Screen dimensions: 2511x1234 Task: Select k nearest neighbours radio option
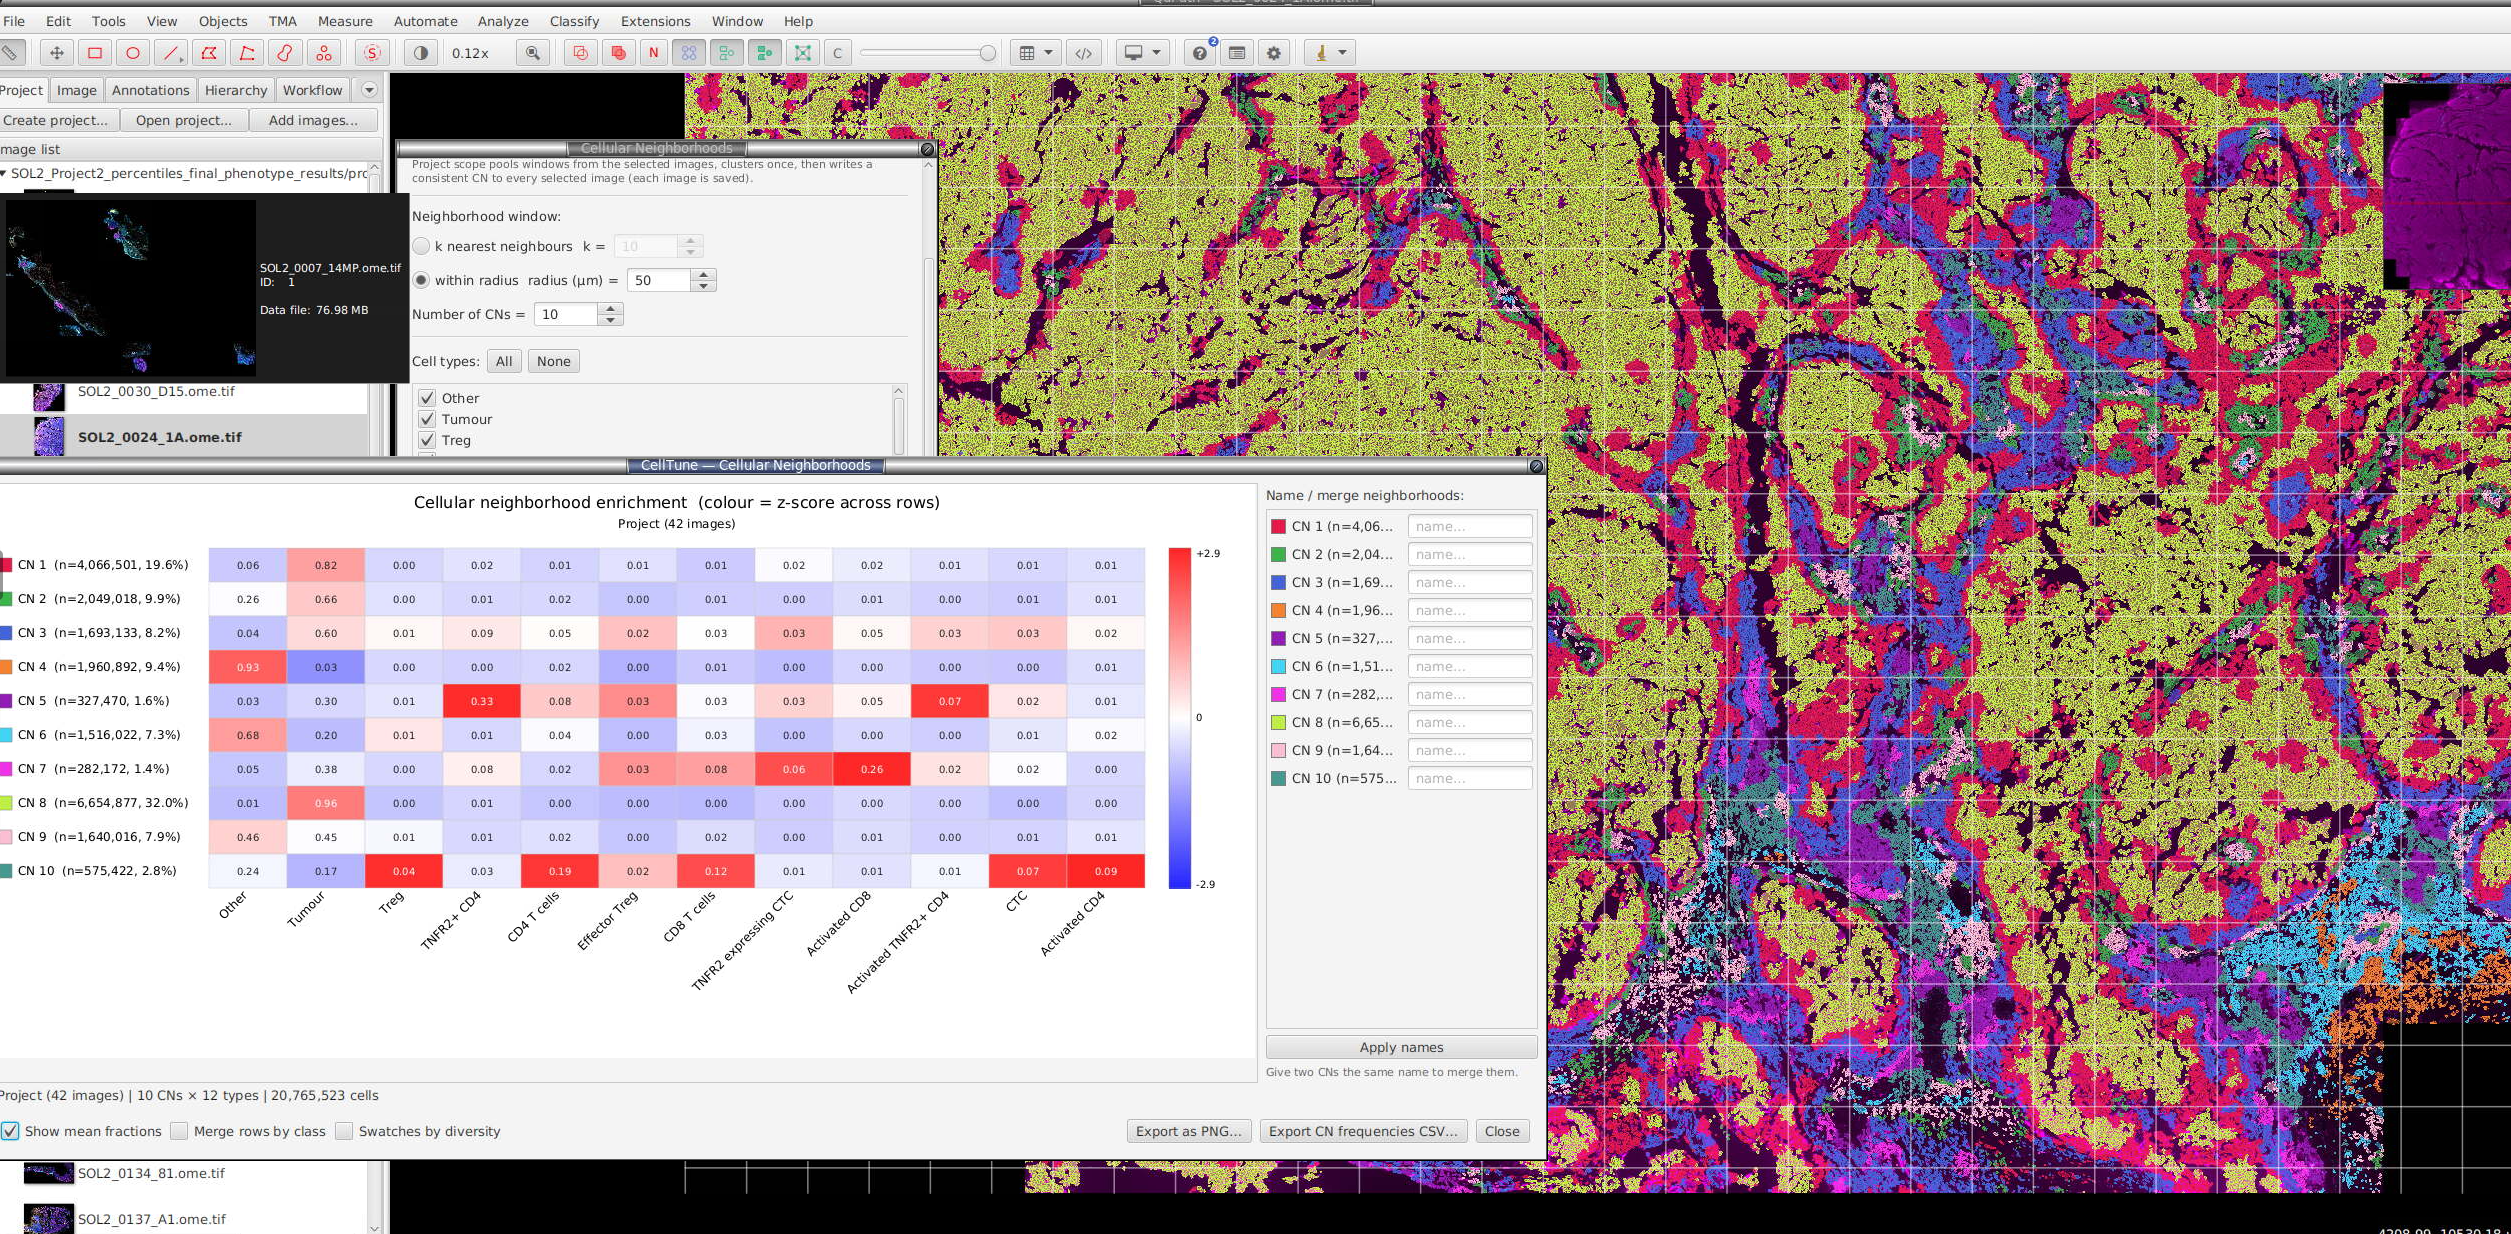coord(421,246)
